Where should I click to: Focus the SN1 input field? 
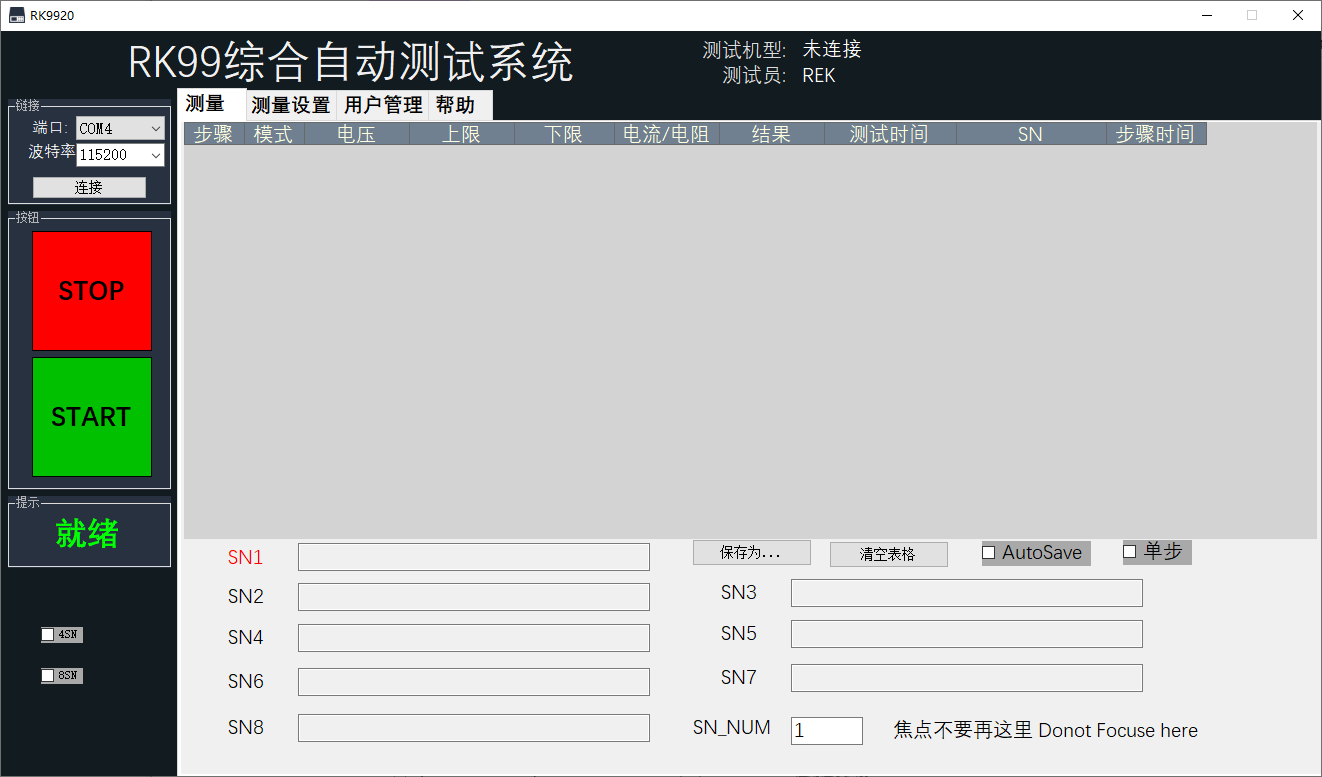(473, 557)
